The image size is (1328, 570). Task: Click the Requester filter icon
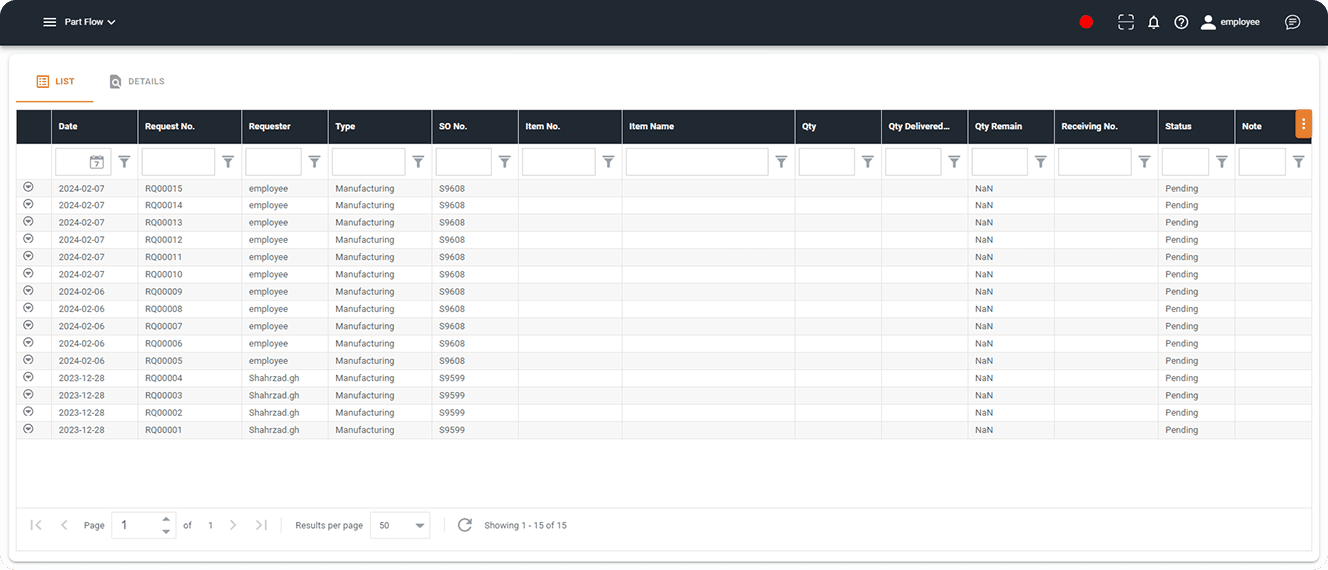tap(314, 162)
